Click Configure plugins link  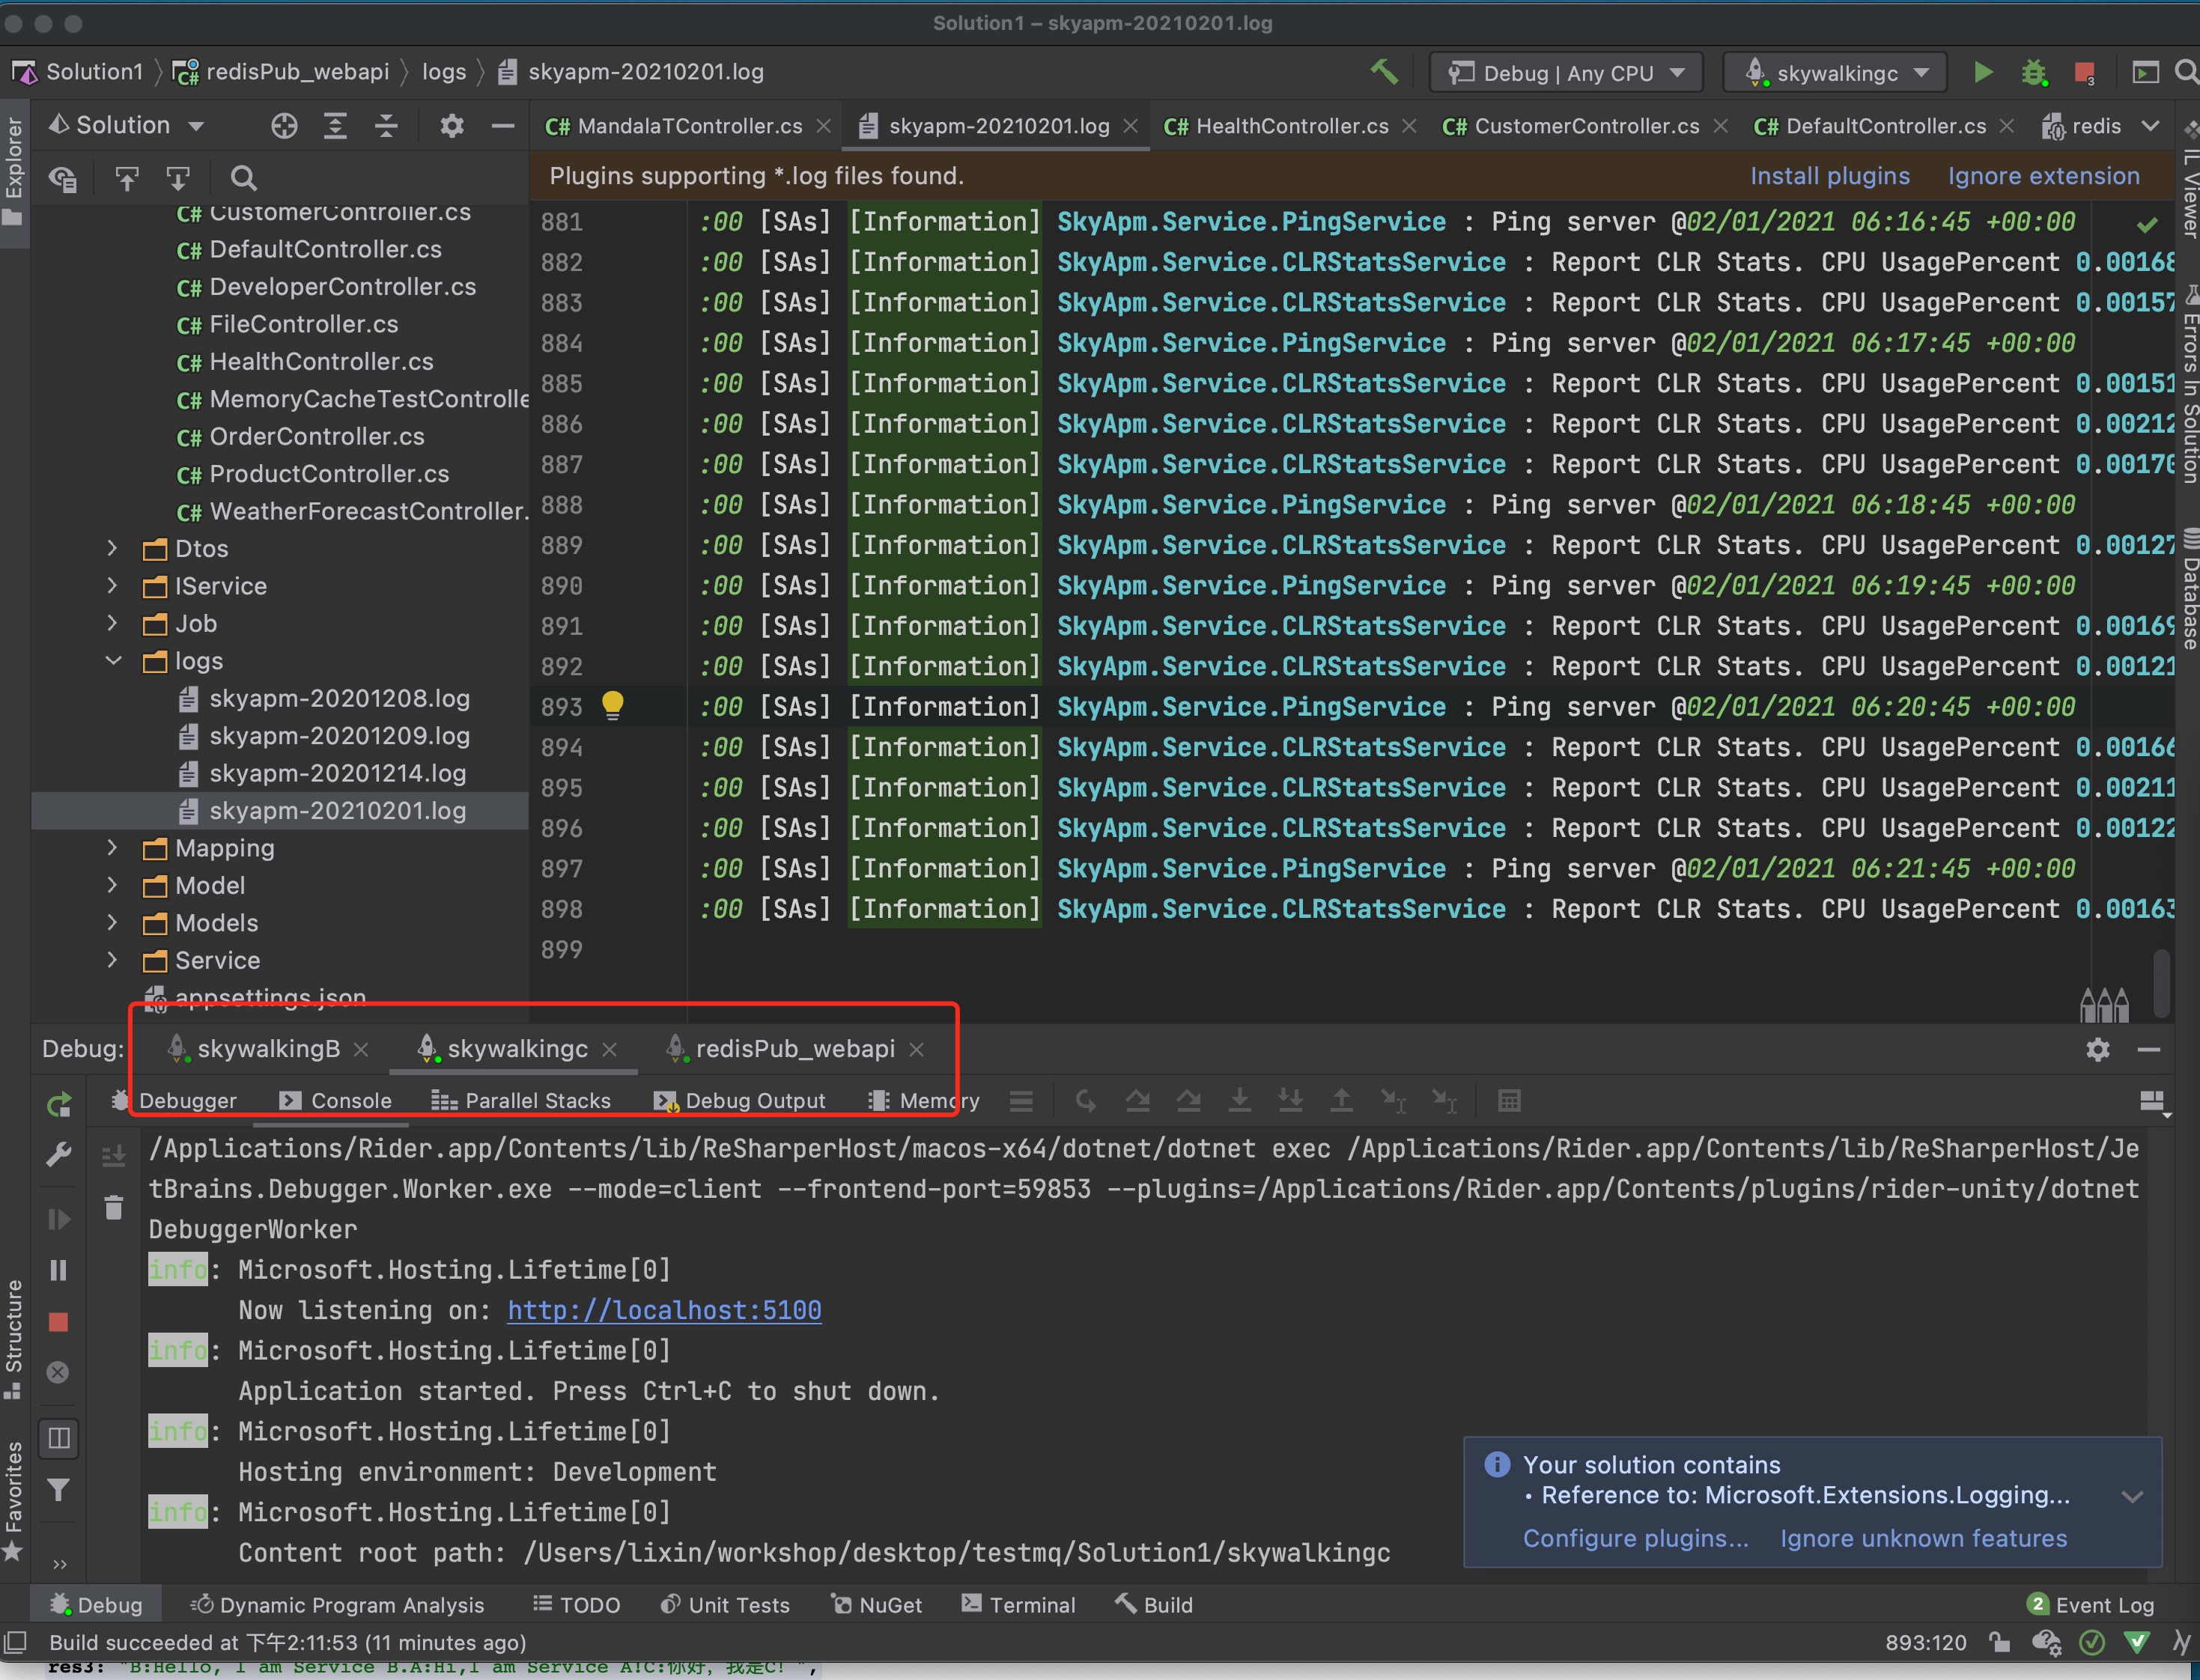point(1636,1538)
